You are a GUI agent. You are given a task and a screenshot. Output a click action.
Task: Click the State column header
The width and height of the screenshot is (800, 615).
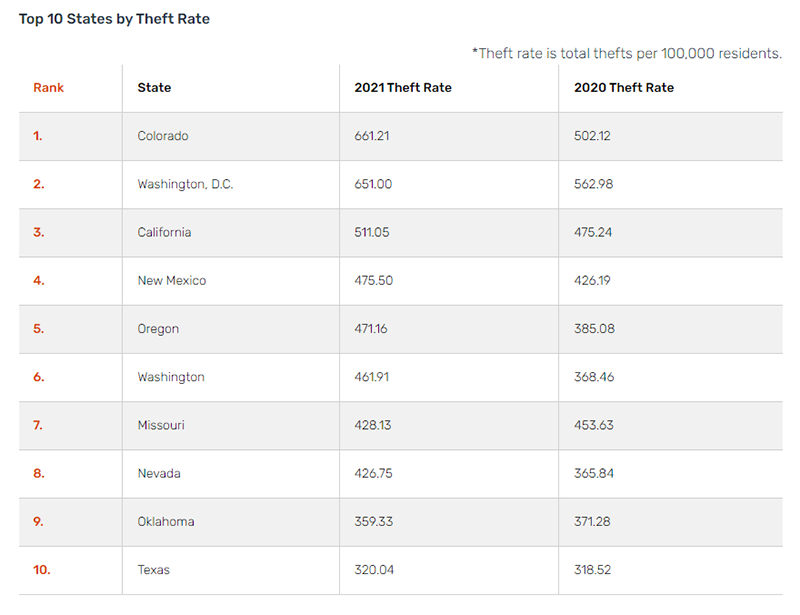pos(154,88)
